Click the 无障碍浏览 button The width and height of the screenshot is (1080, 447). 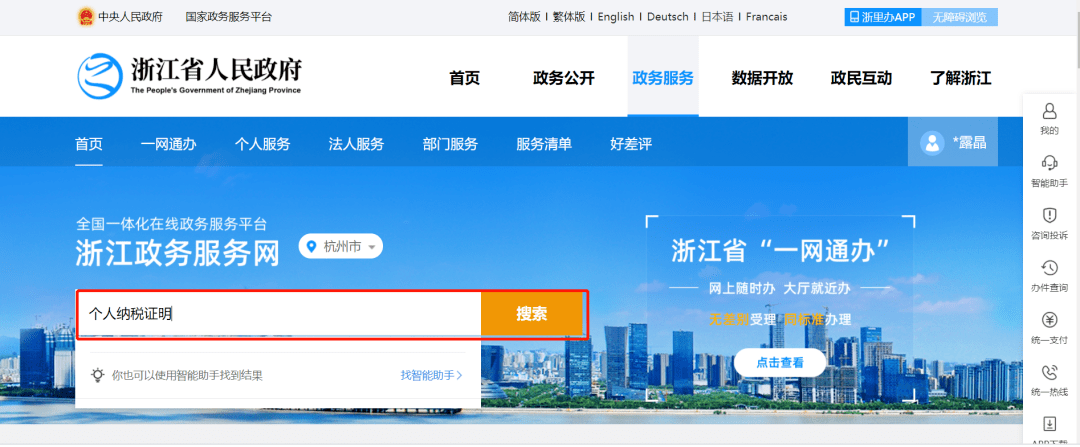click(959, 17)
